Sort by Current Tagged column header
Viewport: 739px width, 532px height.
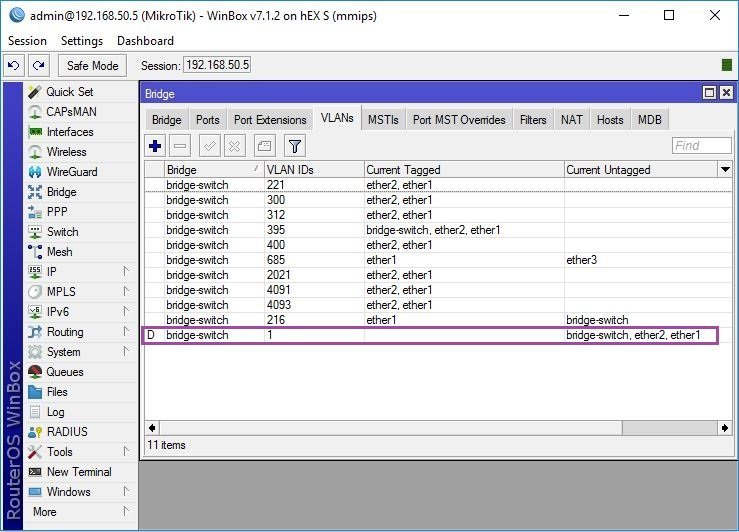pos(464,170)
